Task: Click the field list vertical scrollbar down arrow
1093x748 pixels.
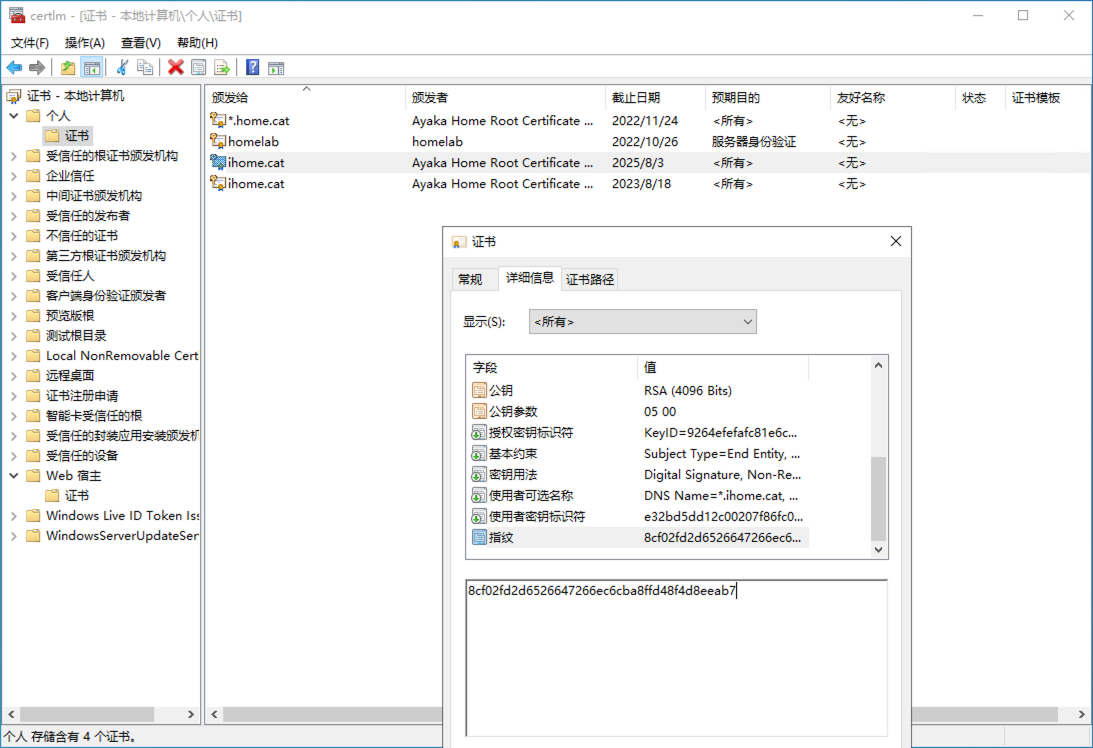Action: [879, 550]
